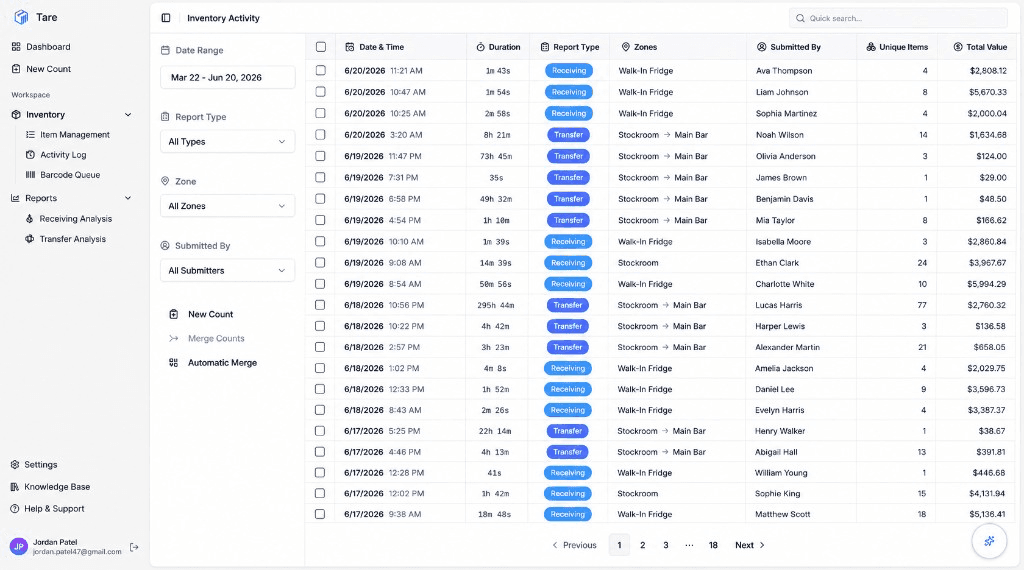Click the Activity Log clock icon
1024x570 pixels.
pos(30,155)
